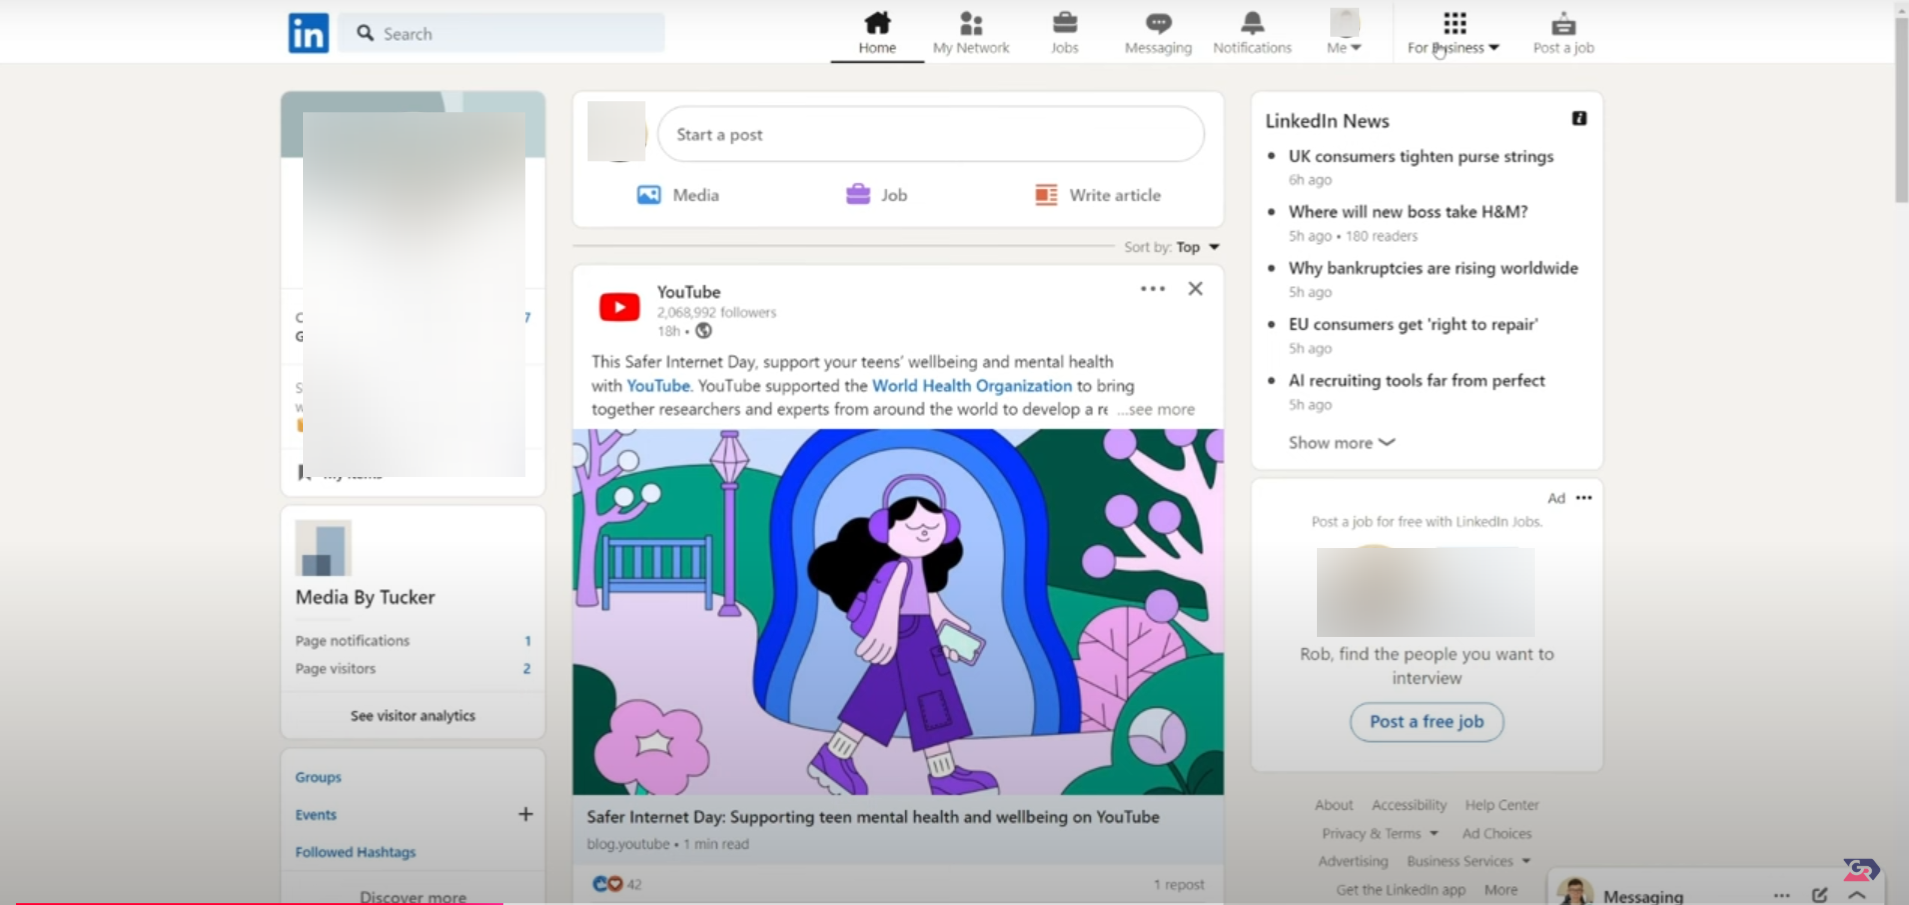Click the YouTube logo in the post
Viewport: 1909px width, 905px height.
pos(619,307)
